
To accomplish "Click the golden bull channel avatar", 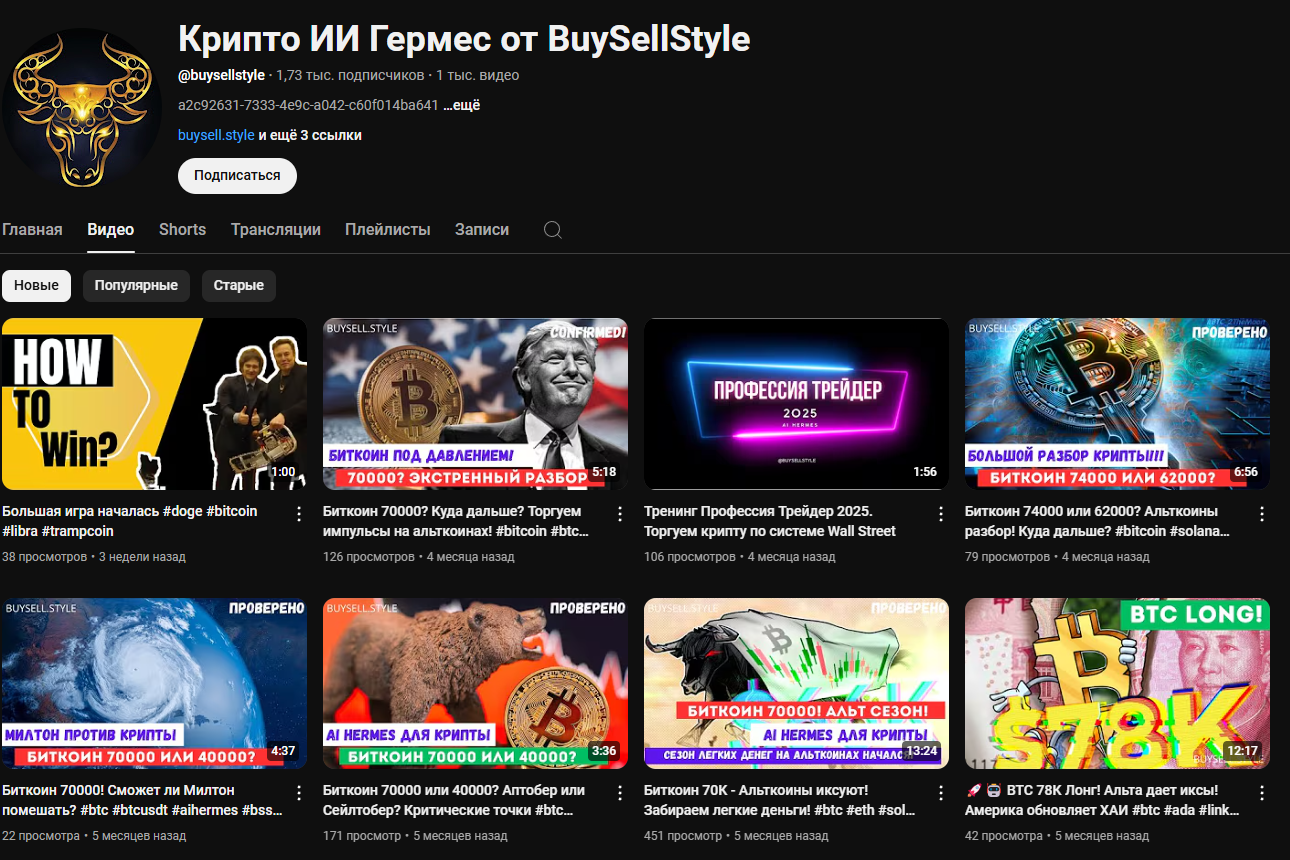I will 81,109.
